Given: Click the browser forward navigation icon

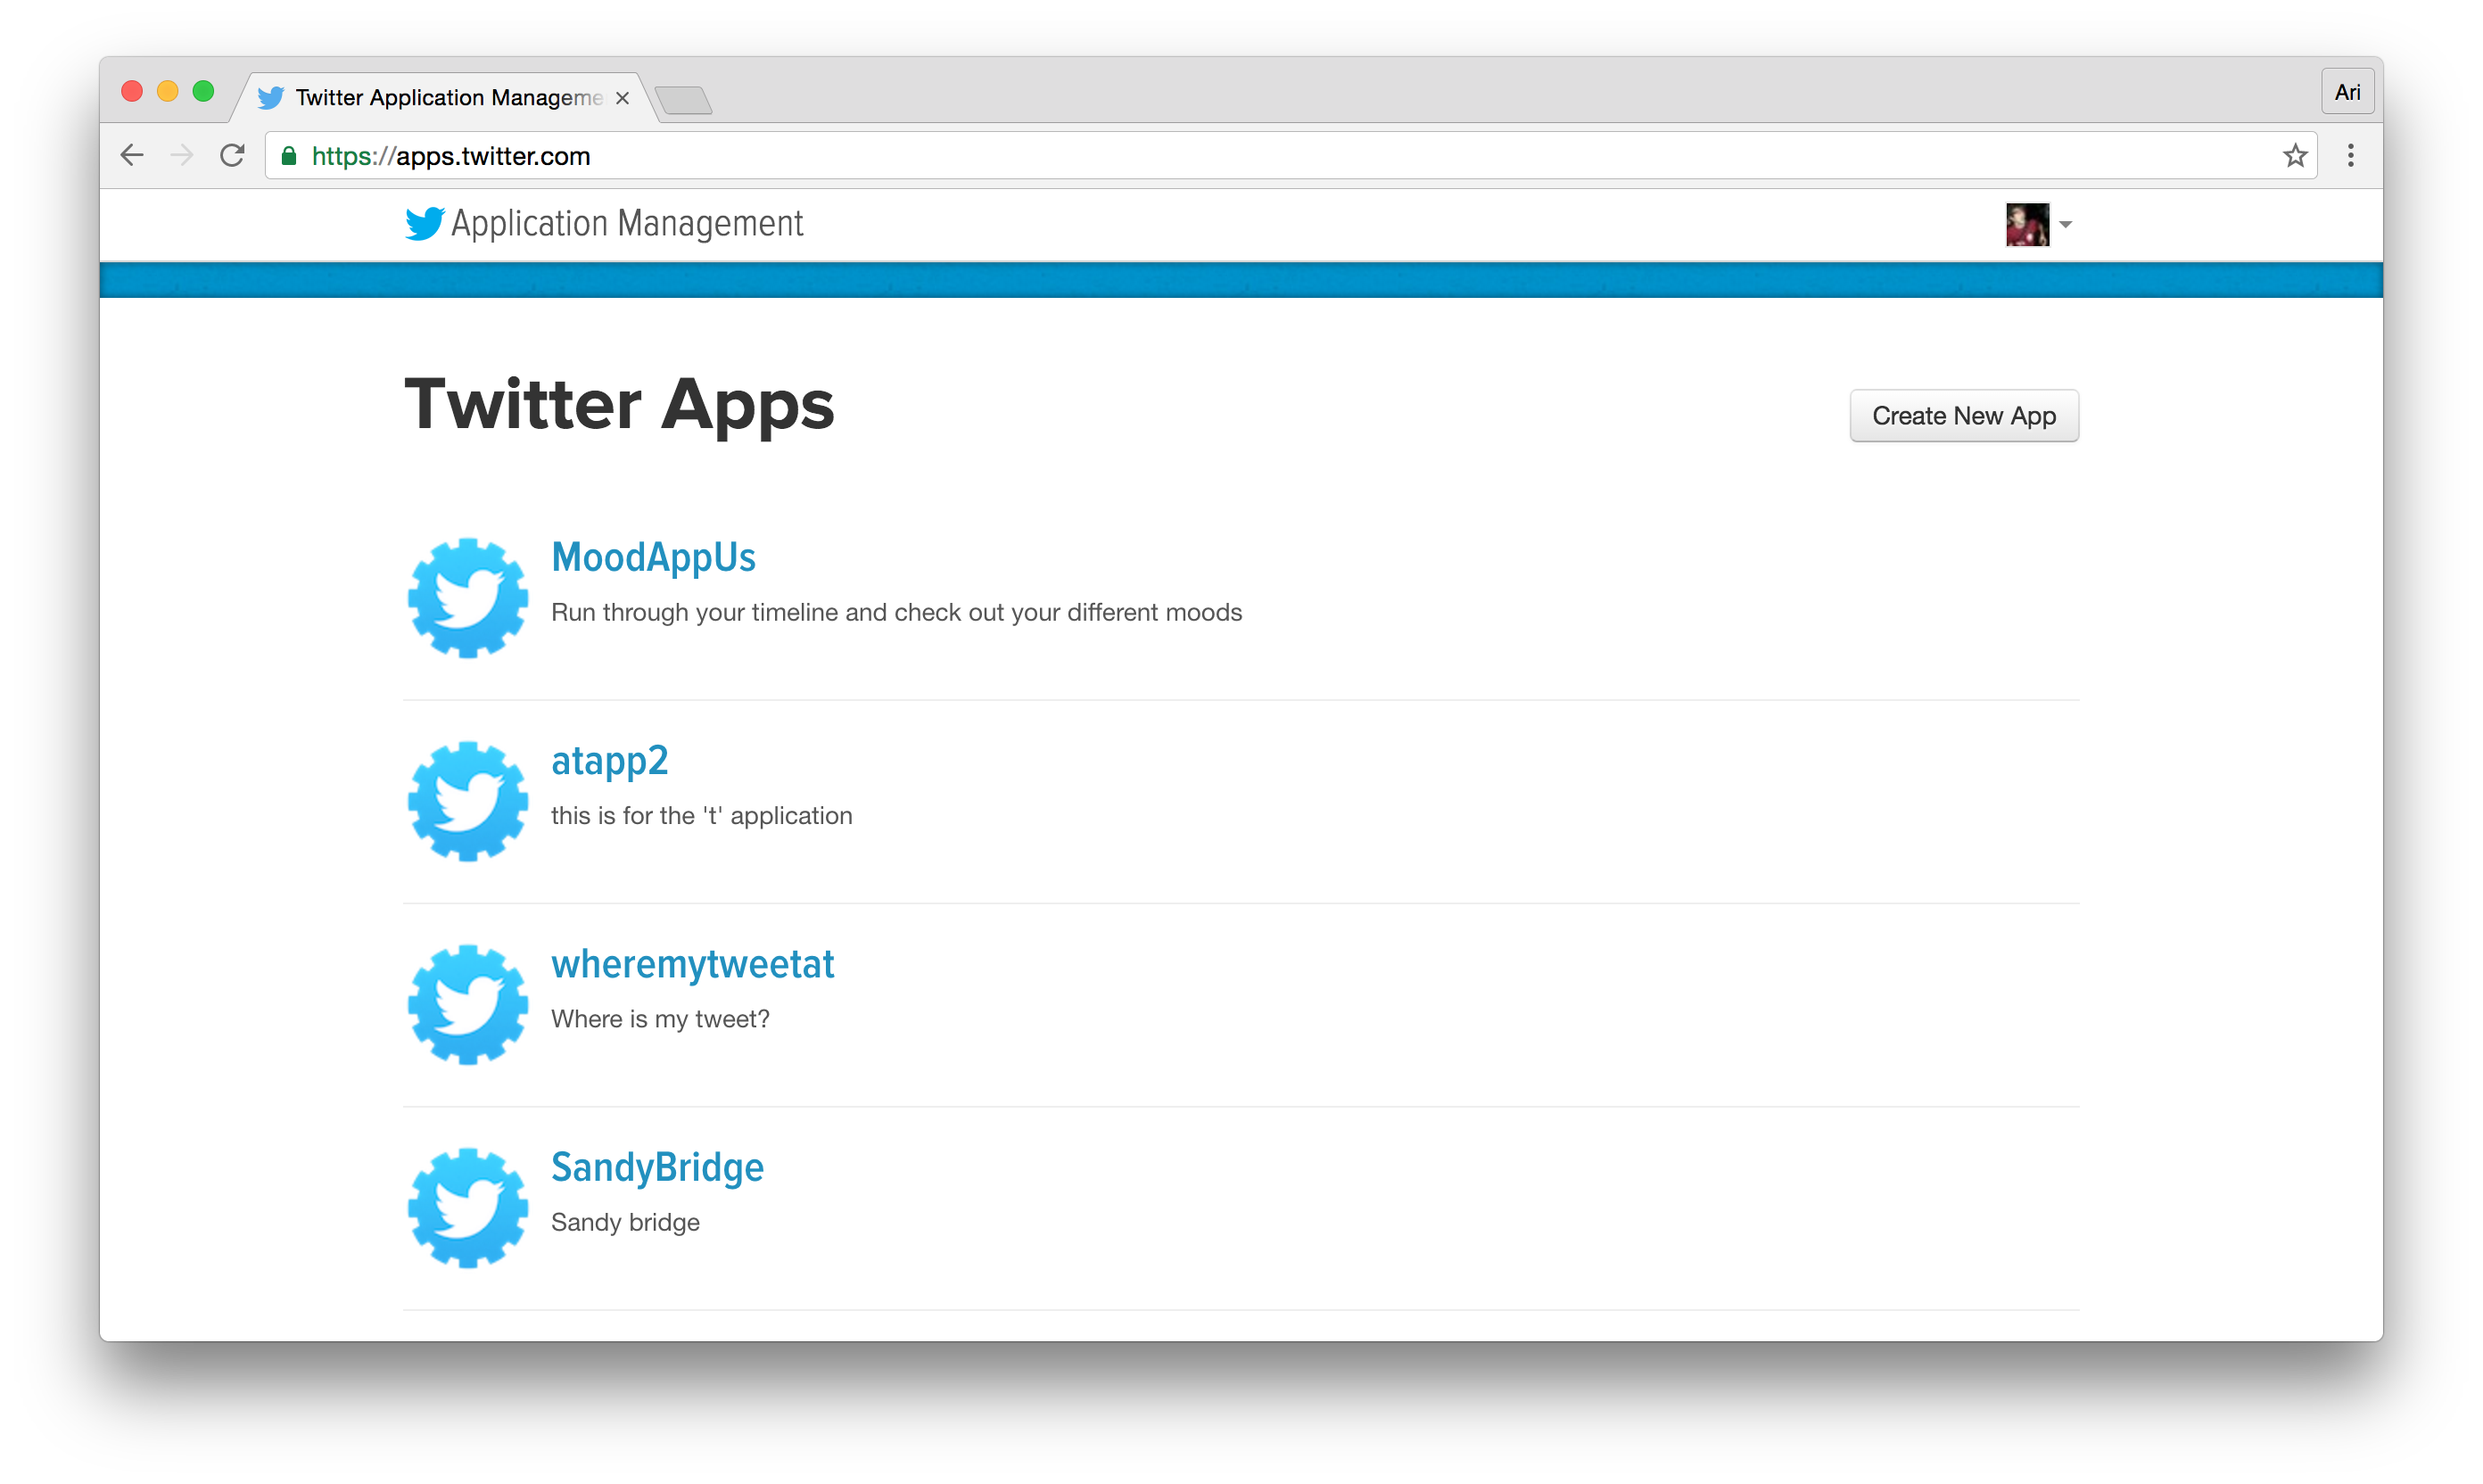Looking at the screenshot, I should [x=182, y=155].
